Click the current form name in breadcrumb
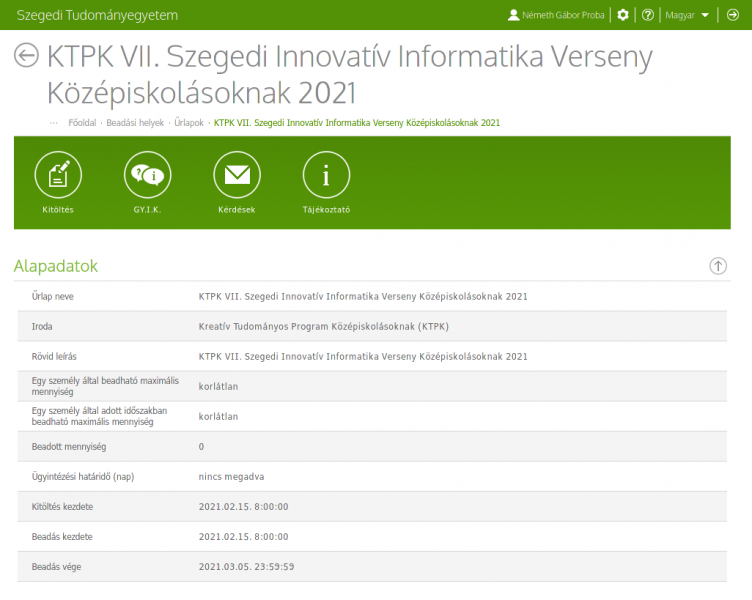The width and height of the screenshot is (752, 600). [357, 122]
